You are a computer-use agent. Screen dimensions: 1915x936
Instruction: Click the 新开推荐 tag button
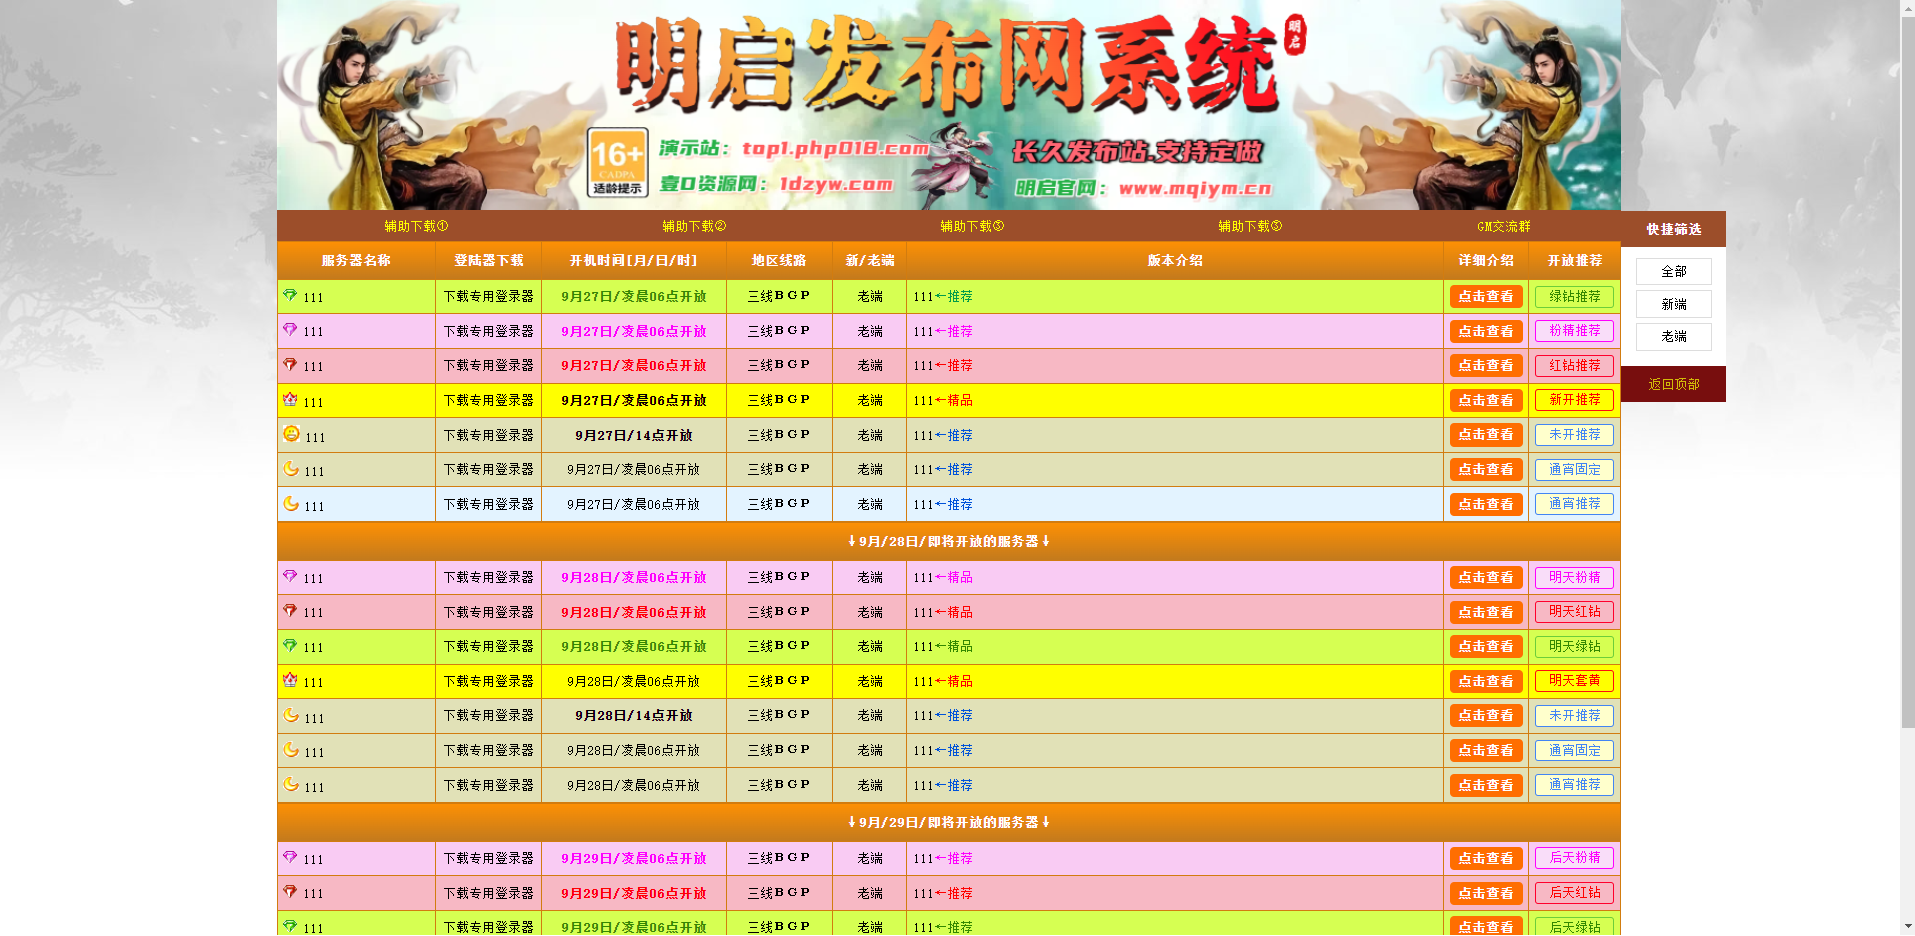[x=1575, y=400]
